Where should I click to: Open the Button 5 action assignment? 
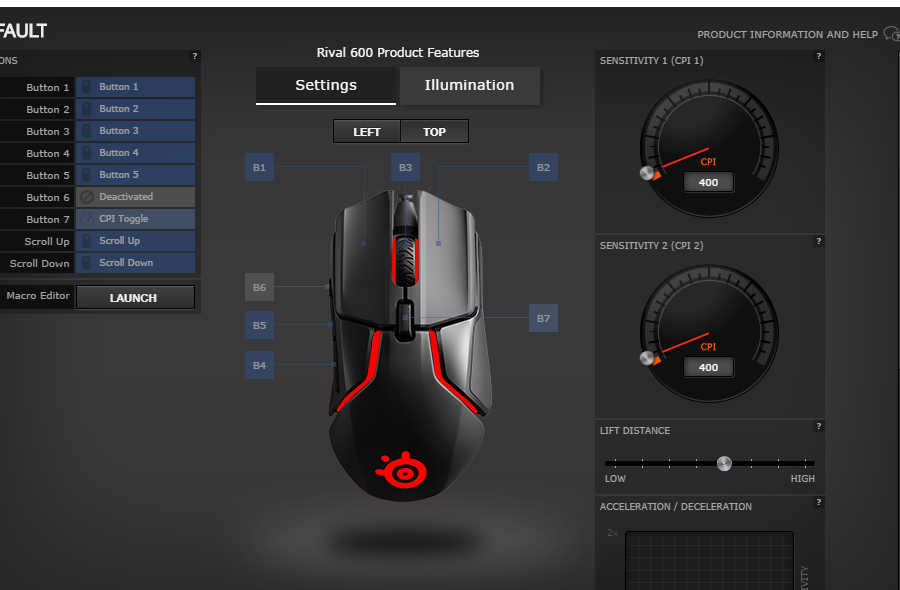[x=135, y=175]
